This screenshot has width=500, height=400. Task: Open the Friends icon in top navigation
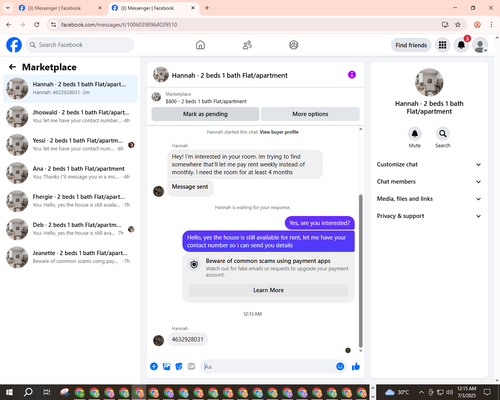(247, 45)
